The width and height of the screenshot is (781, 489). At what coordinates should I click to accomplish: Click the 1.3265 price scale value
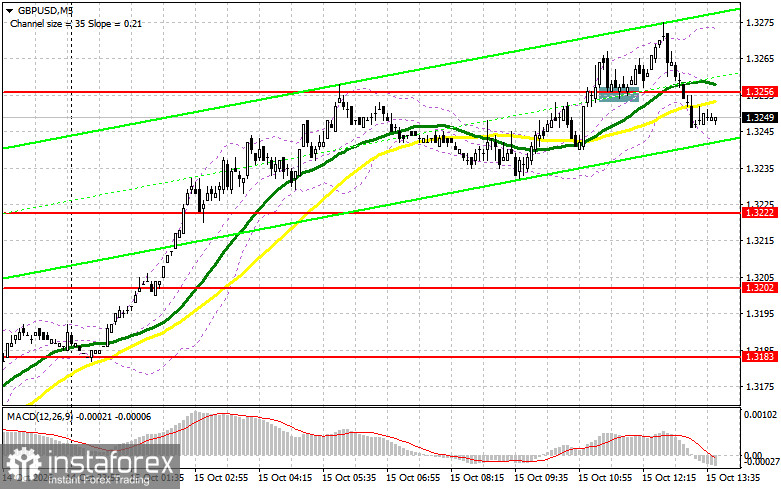(760, 59)
